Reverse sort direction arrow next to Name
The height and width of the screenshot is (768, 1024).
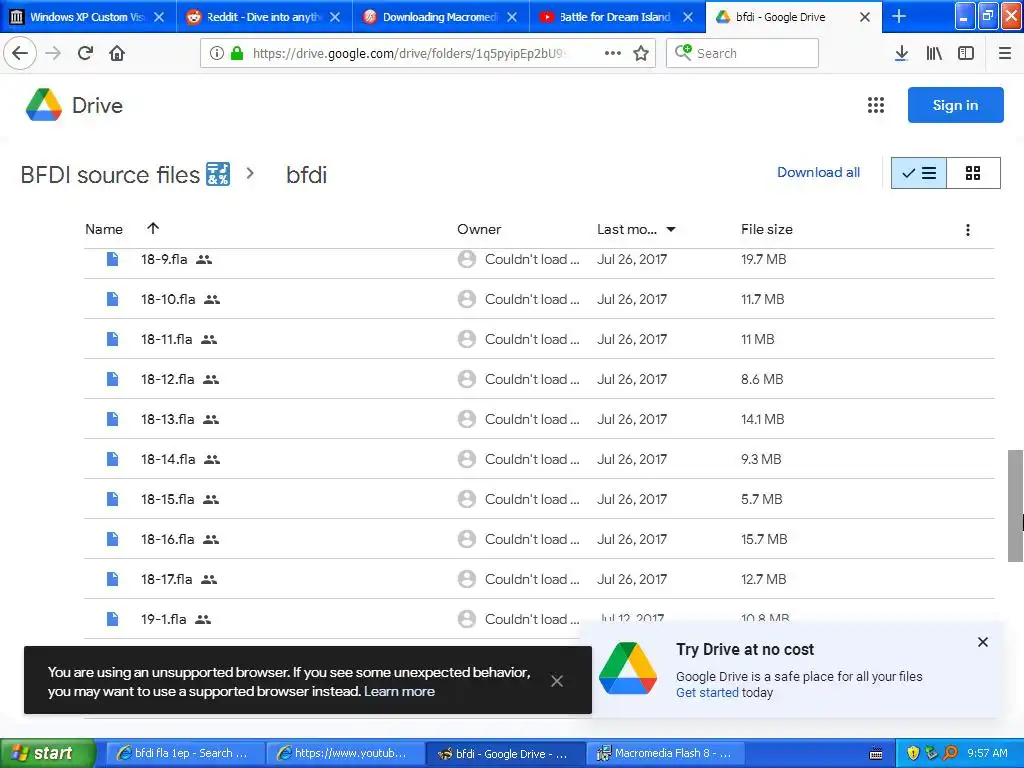coord(153,228)
